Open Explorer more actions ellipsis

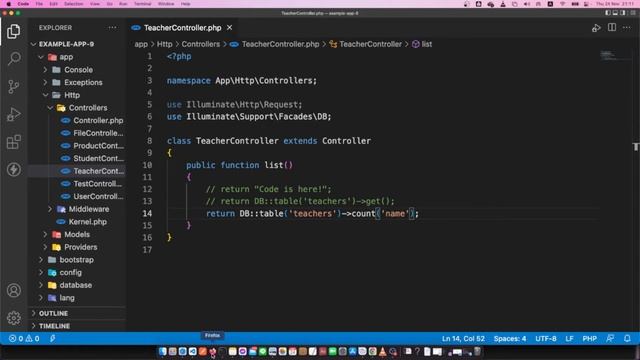[x=112, y=28]
